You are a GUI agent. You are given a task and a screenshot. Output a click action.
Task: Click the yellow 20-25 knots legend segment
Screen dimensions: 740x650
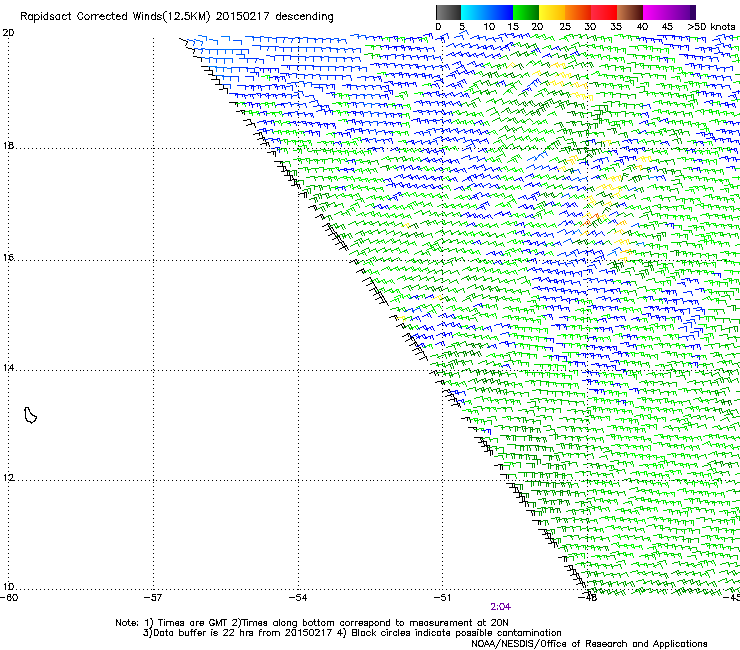click(552, 12)
